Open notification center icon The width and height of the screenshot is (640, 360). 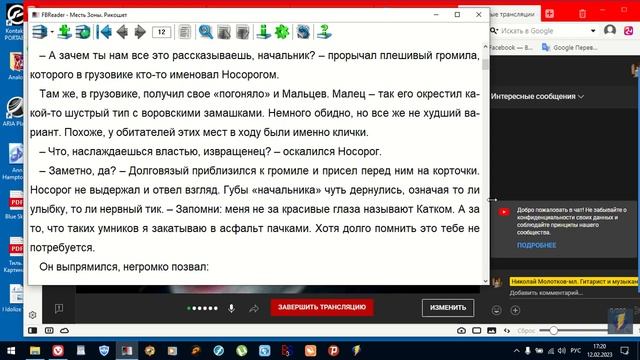[x=624, y=350]
